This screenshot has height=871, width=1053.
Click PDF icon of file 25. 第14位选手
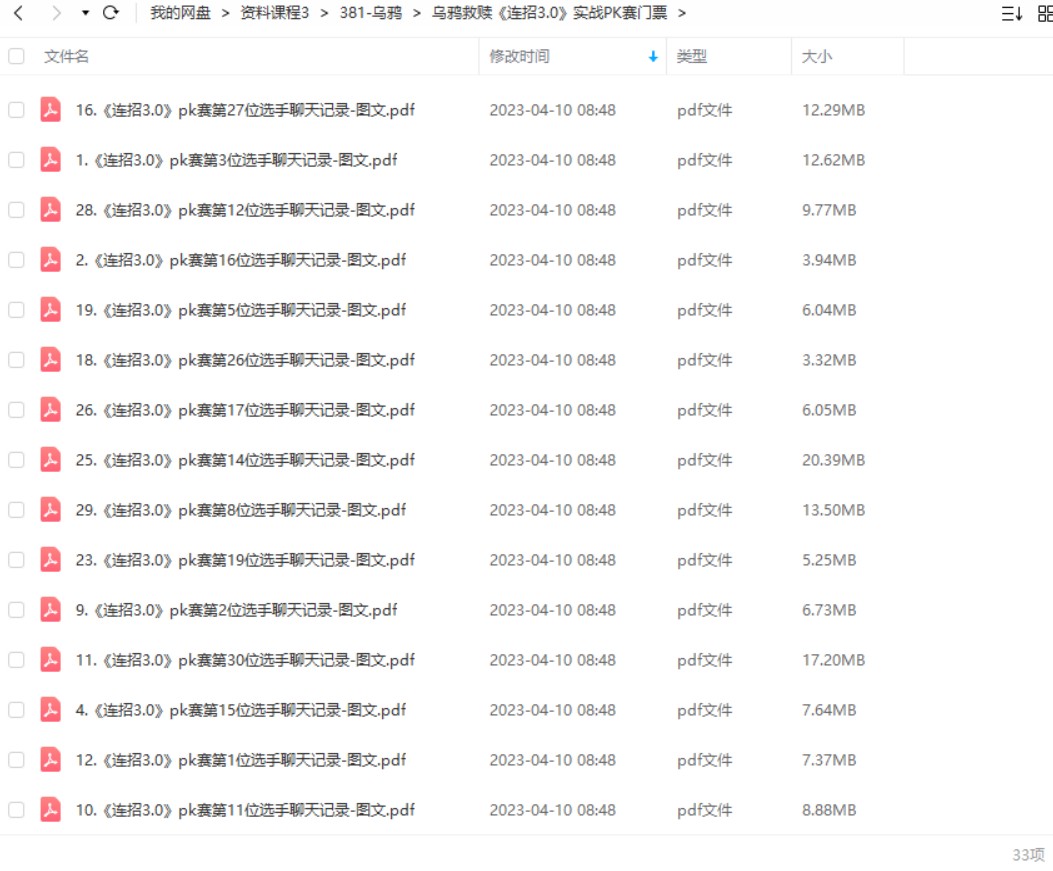click(x=50, y=460)
